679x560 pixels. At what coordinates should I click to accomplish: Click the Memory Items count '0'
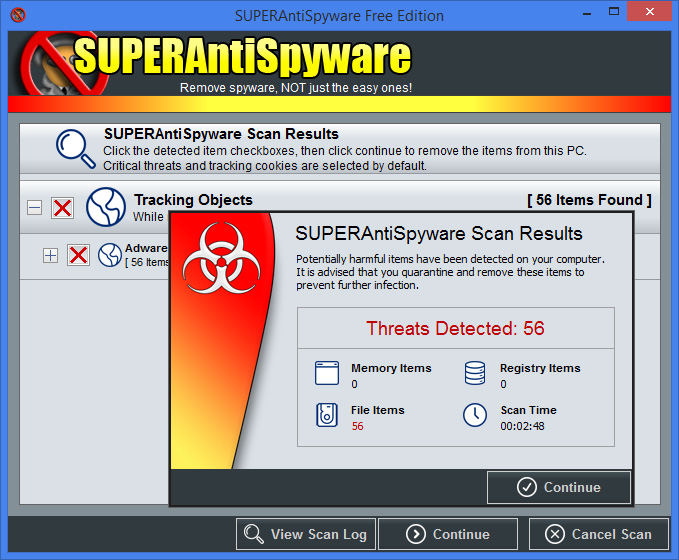pos(354,384)
